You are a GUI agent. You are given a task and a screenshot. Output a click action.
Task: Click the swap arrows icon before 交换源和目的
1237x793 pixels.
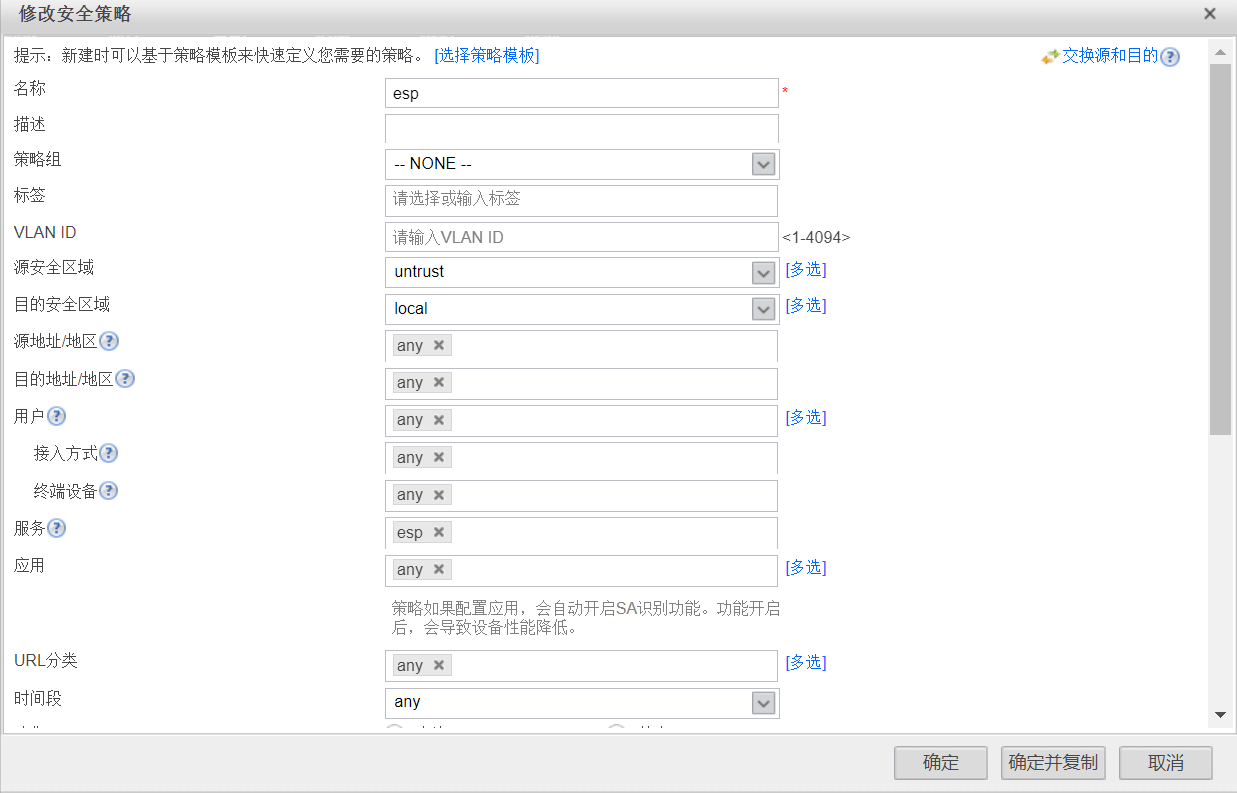click(1050, 57)
